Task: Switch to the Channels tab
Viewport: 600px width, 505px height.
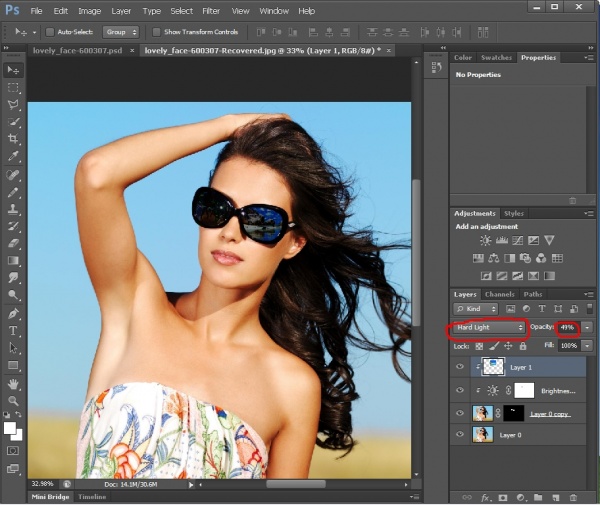Action: [x=499, y=294]
